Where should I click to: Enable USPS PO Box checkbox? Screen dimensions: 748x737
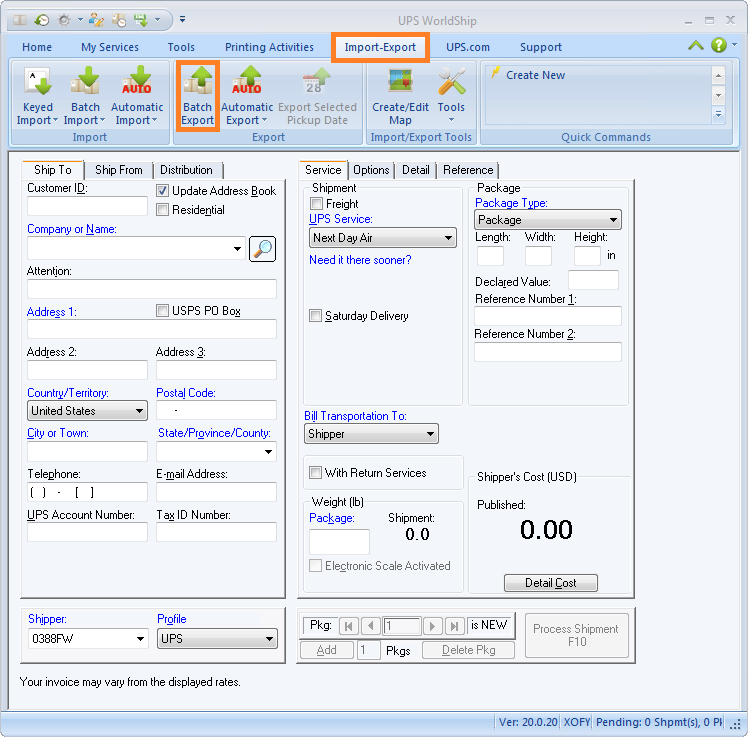pos(162,311)
